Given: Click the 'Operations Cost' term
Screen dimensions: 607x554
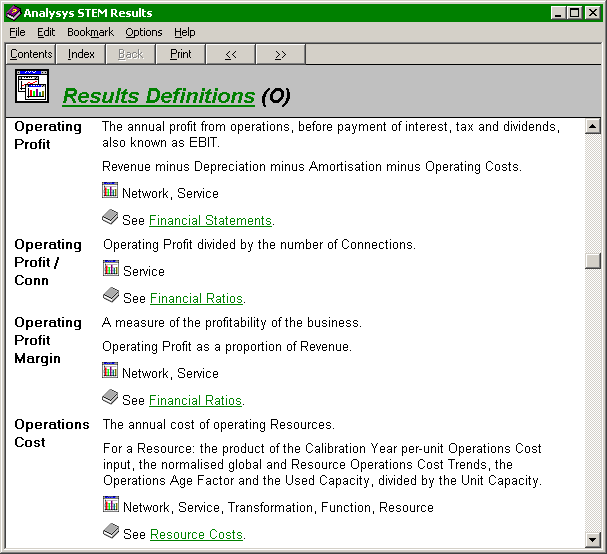Looking at the screenshot, I should tap(52, 433).
